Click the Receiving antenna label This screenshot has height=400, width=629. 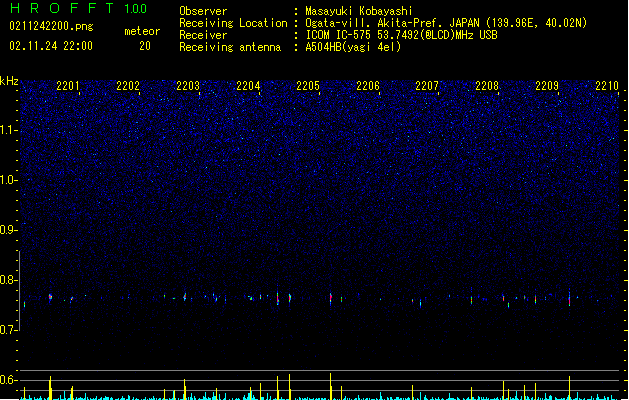(x=230, y=47)
